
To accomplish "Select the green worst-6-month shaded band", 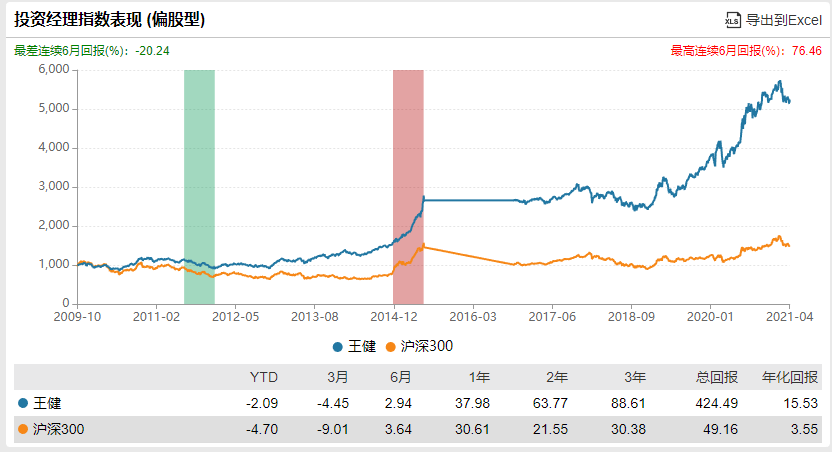I will 200,187.
